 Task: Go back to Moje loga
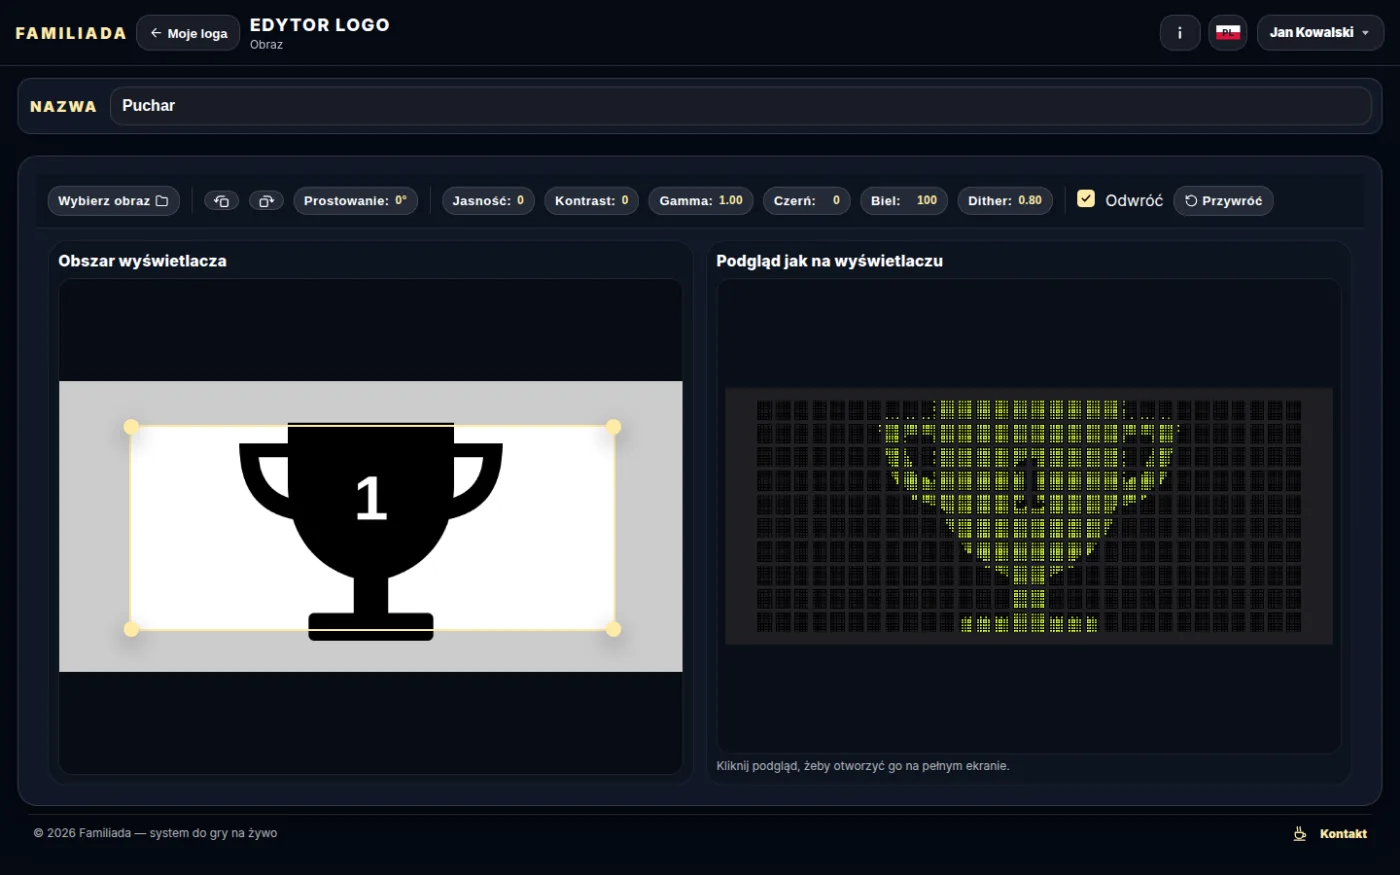pos(188,33)
